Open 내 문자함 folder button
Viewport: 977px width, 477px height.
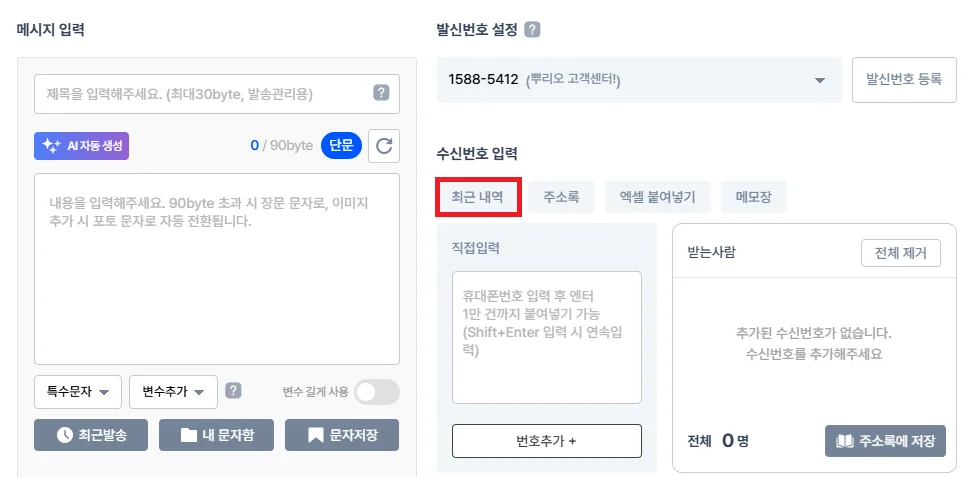217,435
